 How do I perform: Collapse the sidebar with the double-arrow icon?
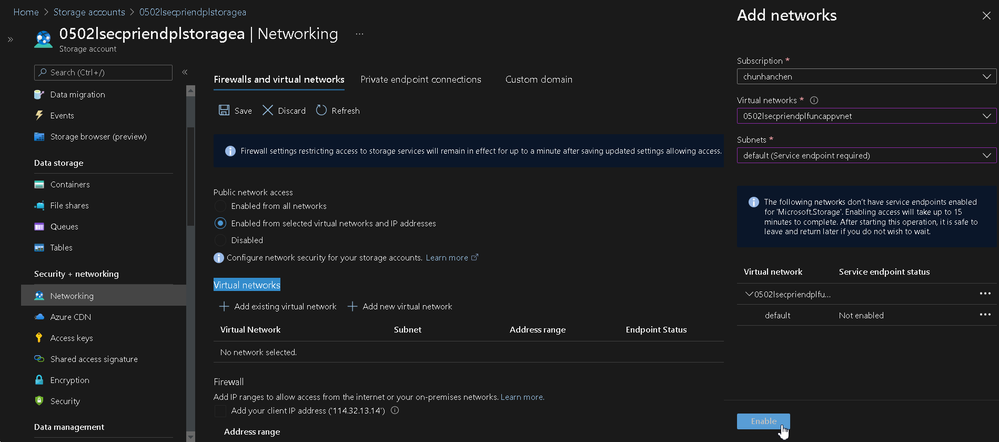(185, 73)
